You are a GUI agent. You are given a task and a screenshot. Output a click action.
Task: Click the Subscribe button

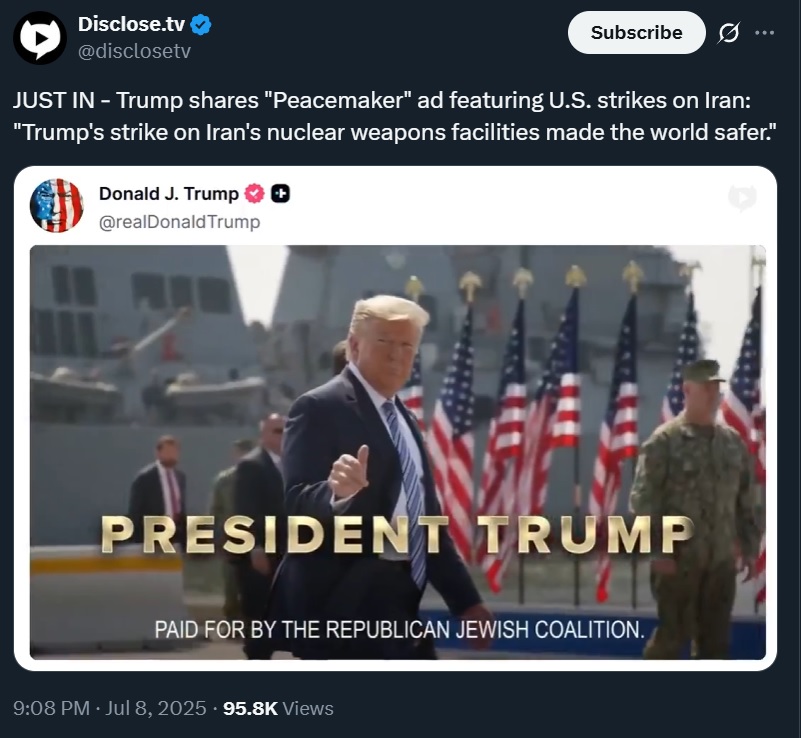point(637,33)
